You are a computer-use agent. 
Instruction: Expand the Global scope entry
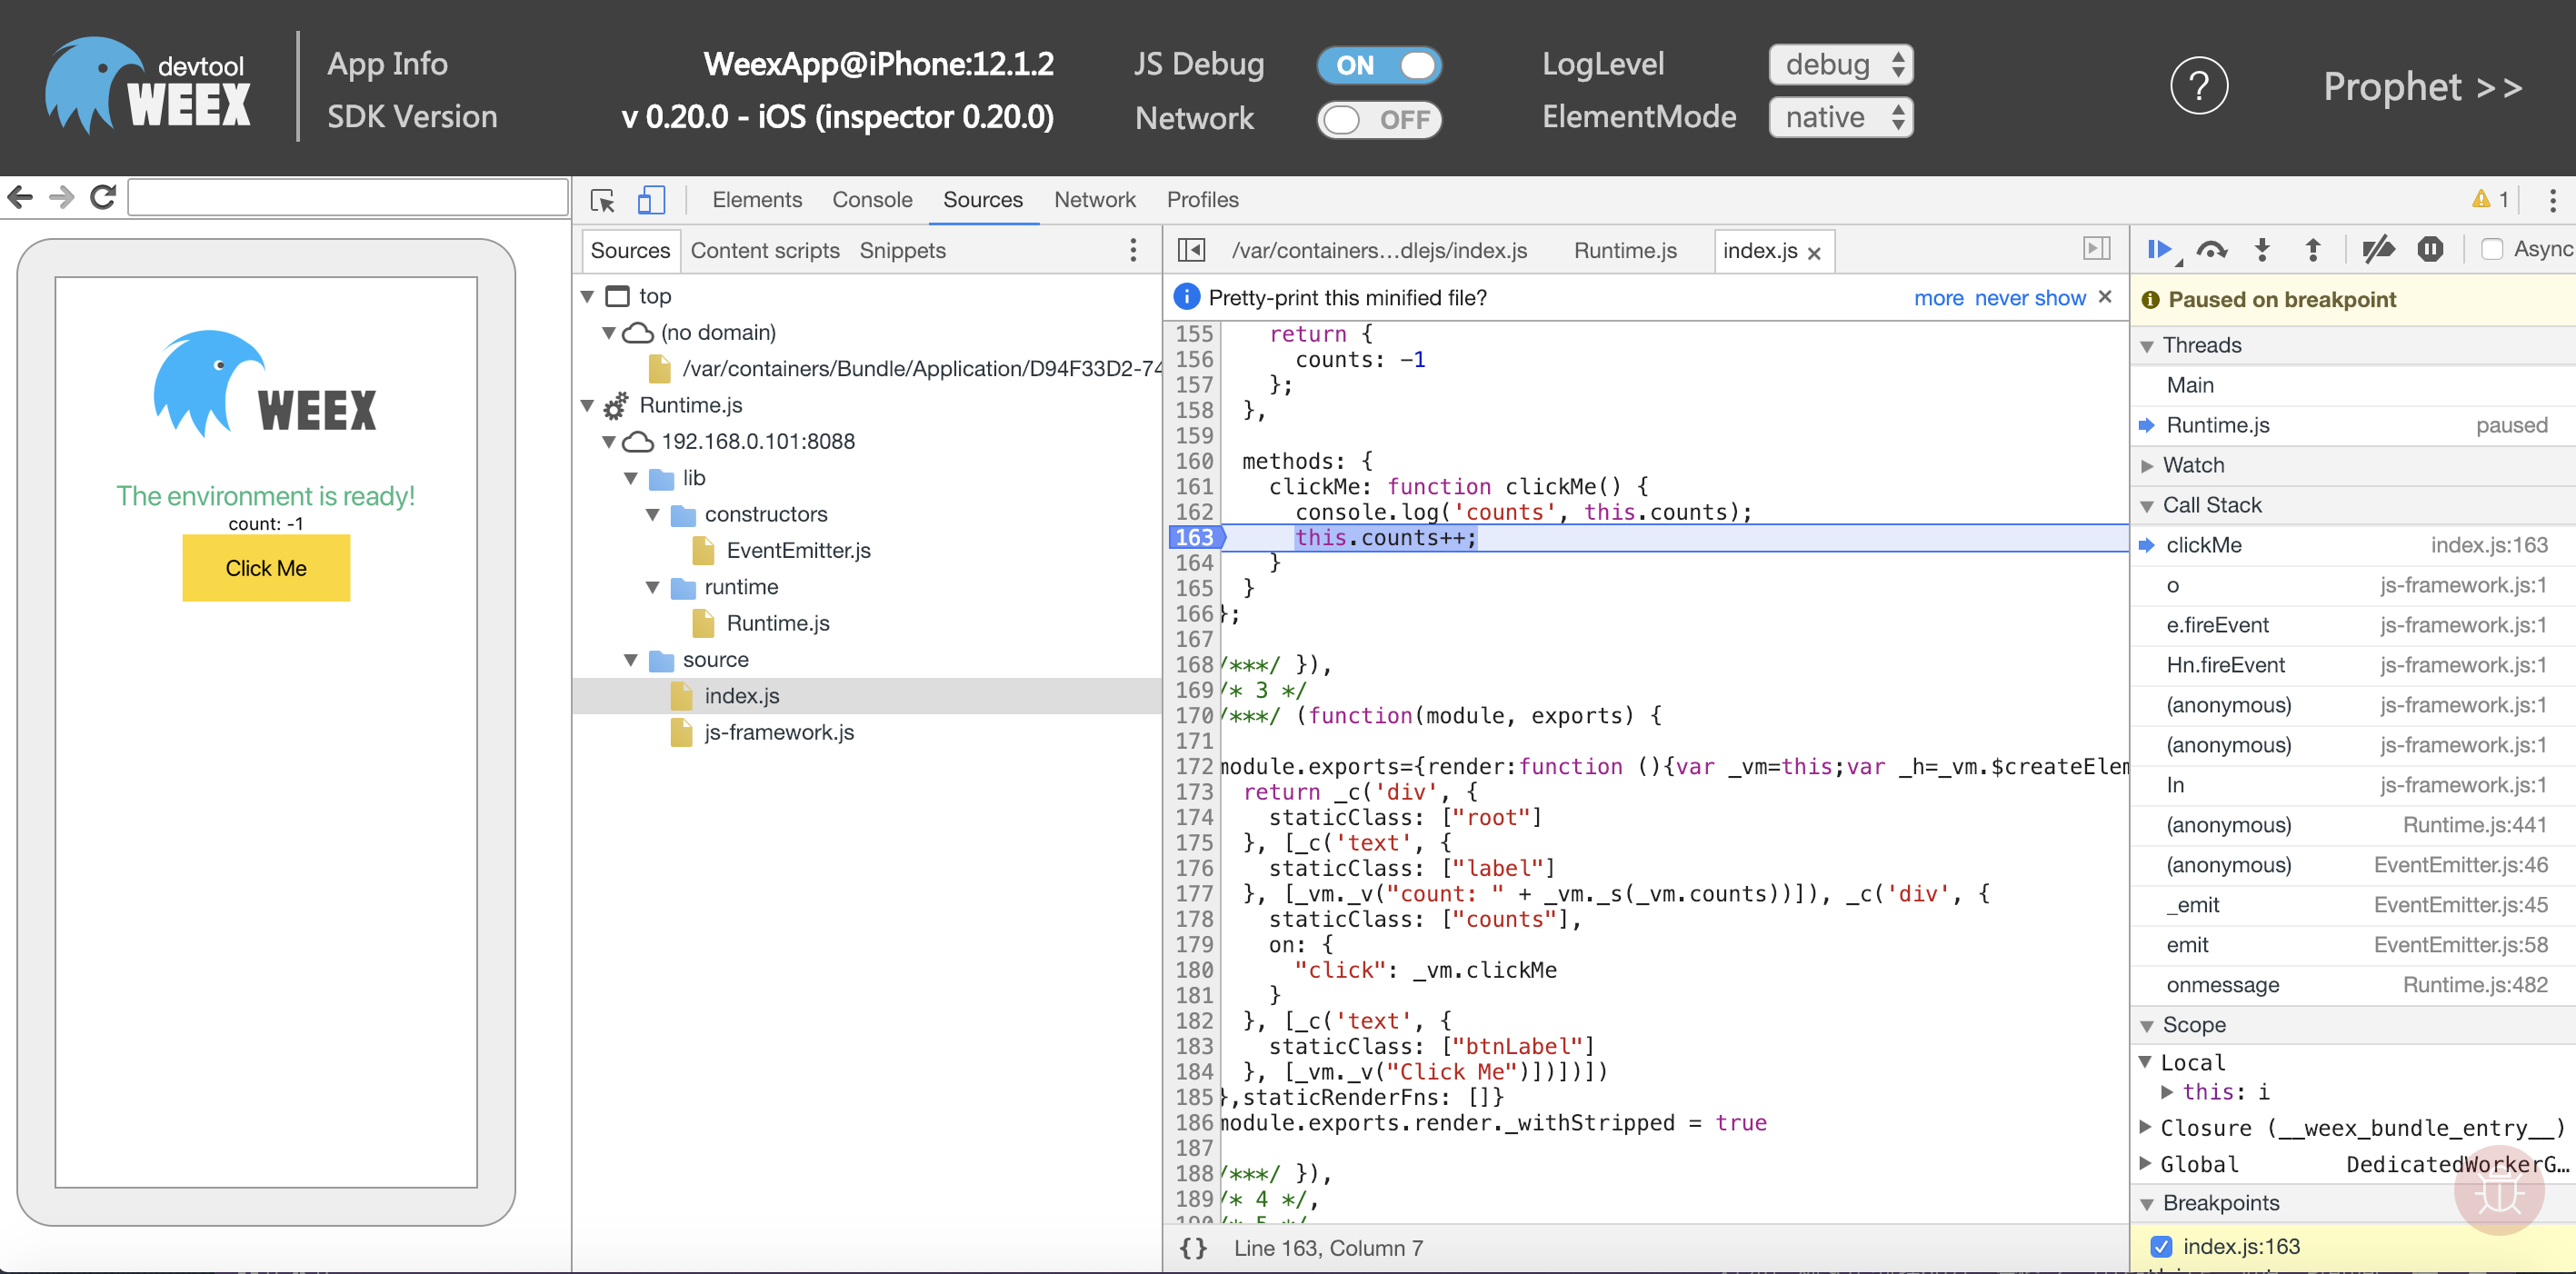coord(2144,1163)
